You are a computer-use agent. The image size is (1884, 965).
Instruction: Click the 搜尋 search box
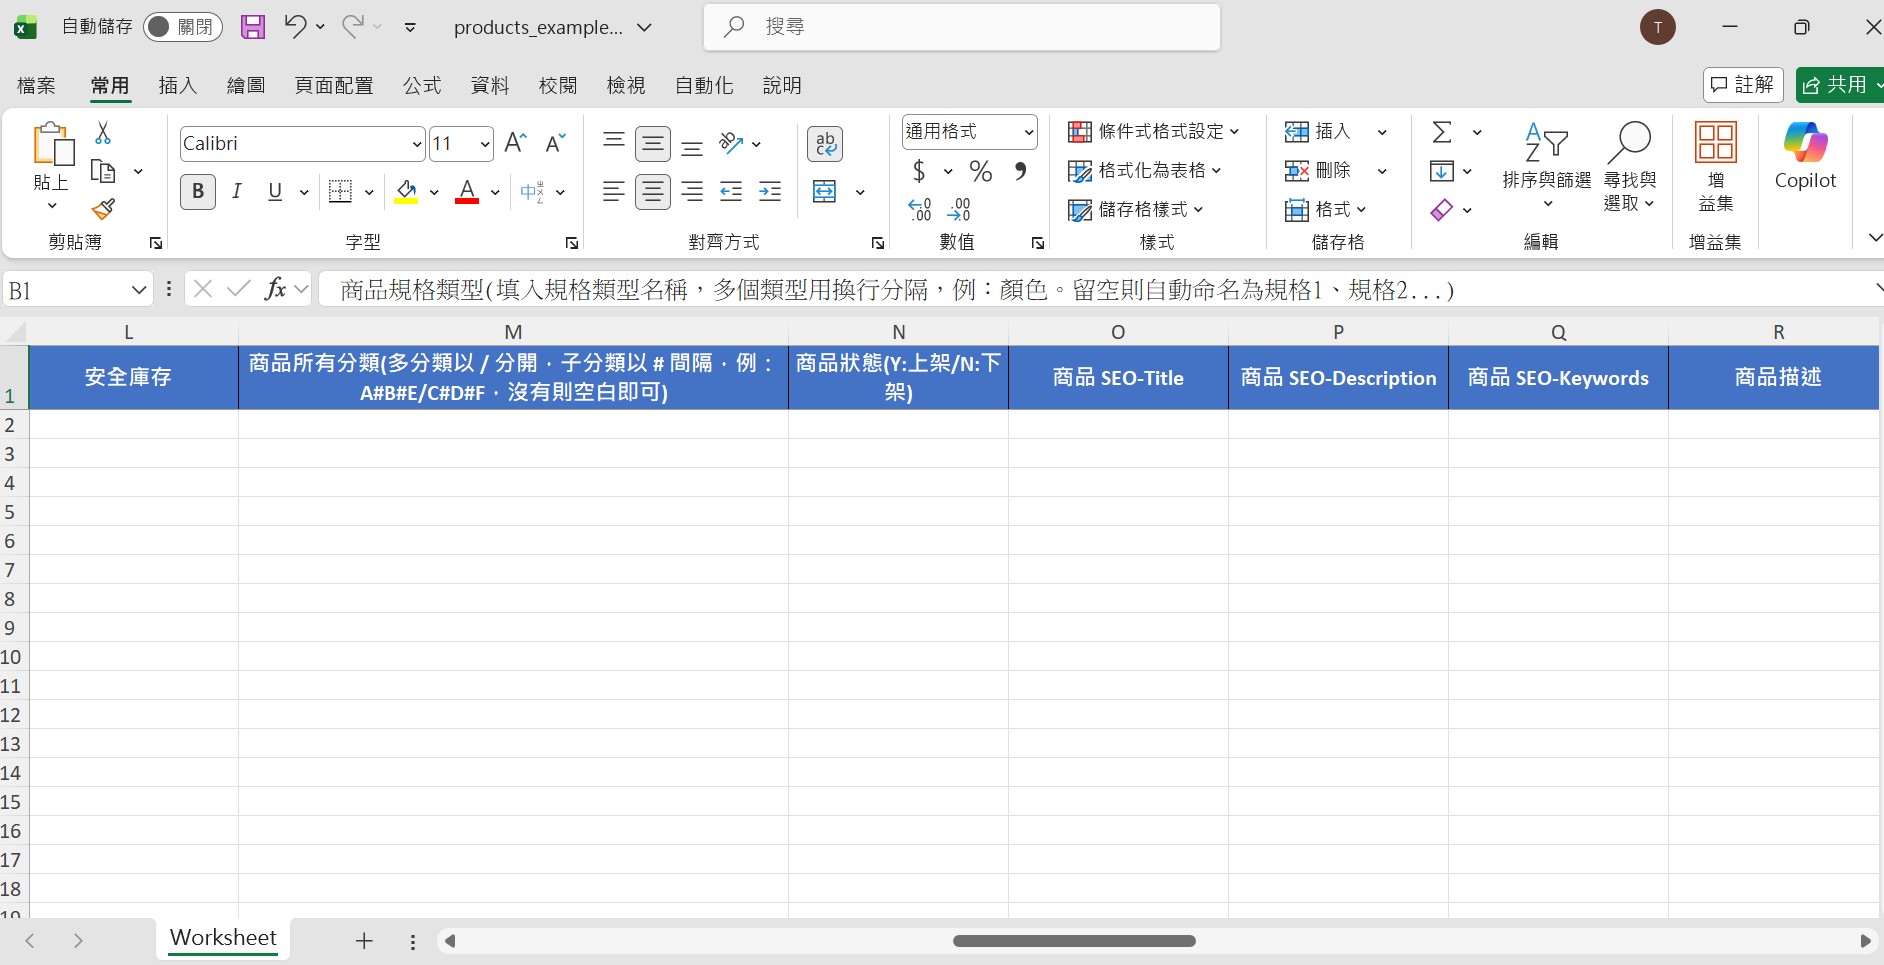[x=962, y=27]
